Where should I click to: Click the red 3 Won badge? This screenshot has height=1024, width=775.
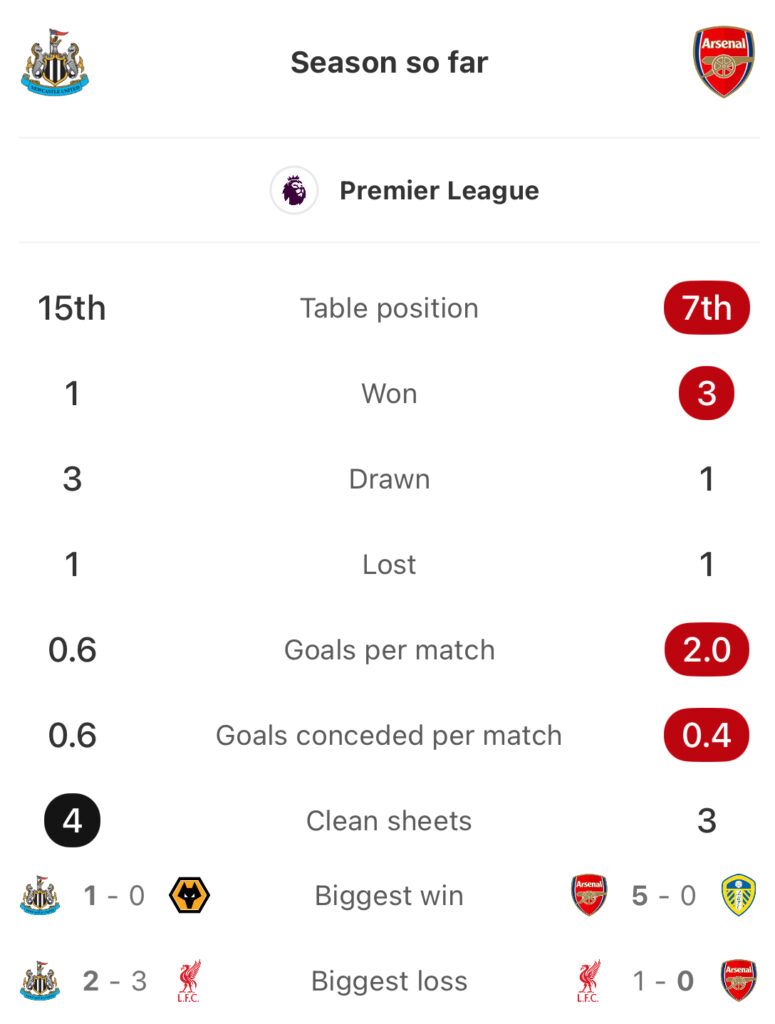(706, 393)
